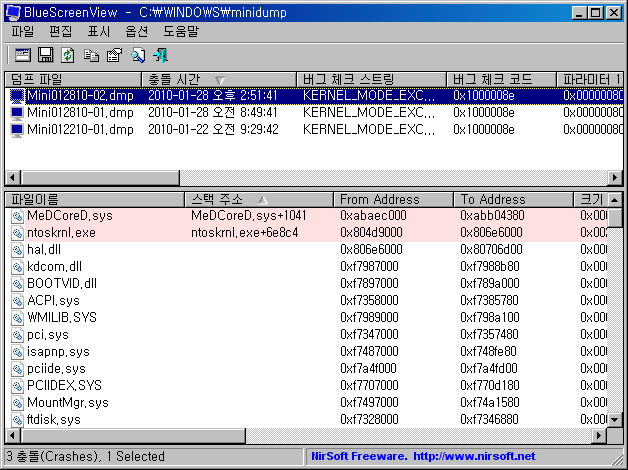Open the 편집 menu

(60, 31)
